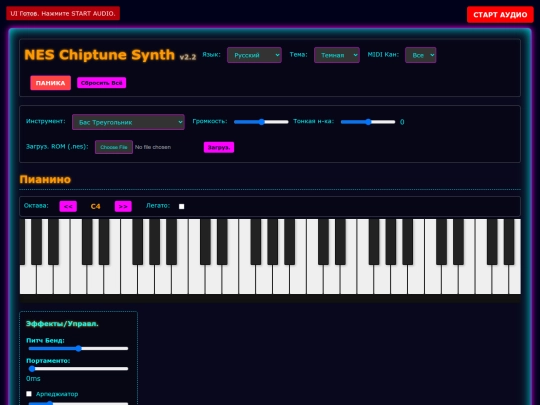Adjust the Портаменто slider
Viewport: 540px width, 405px height.
(79, 369)
